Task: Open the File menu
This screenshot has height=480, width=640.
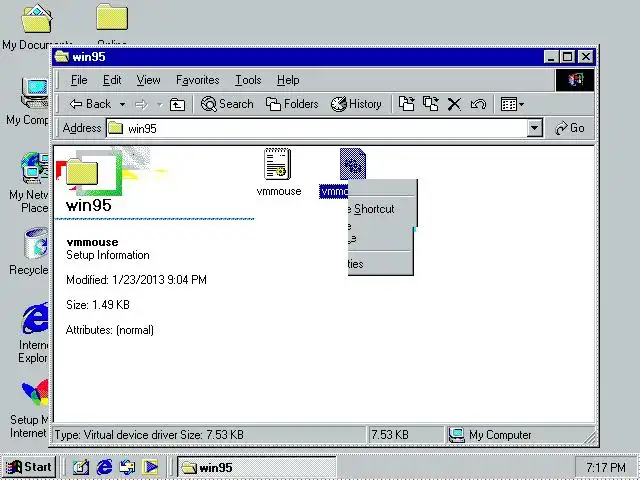Action: [x=79, y=80]
